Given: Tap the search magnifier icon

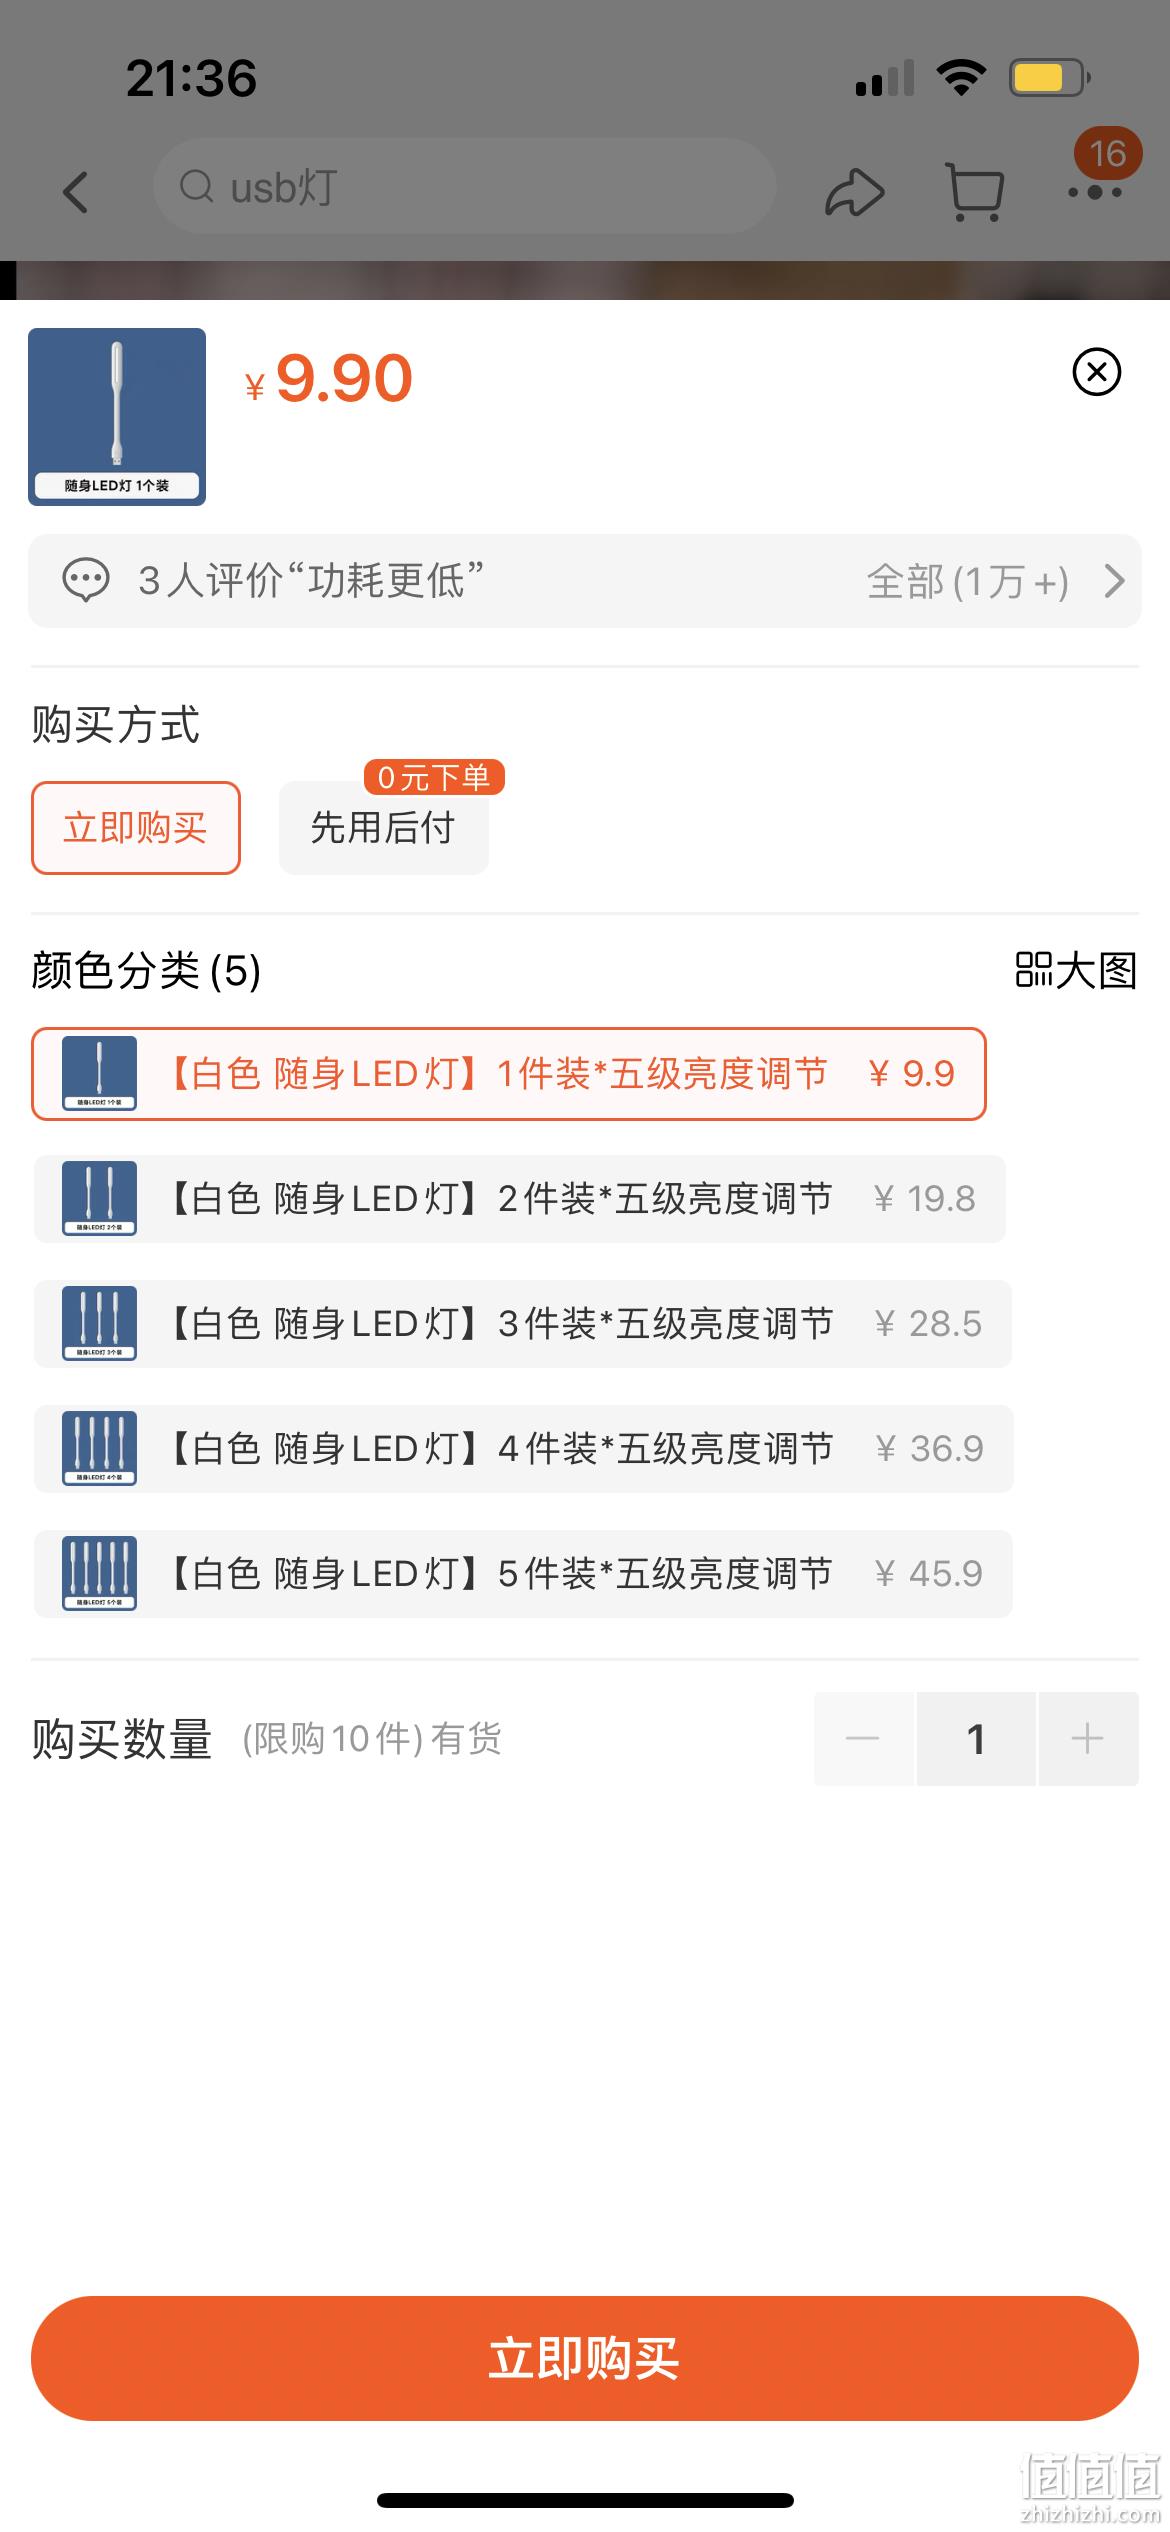Looking at the screenshot, I should pos(197,186).
